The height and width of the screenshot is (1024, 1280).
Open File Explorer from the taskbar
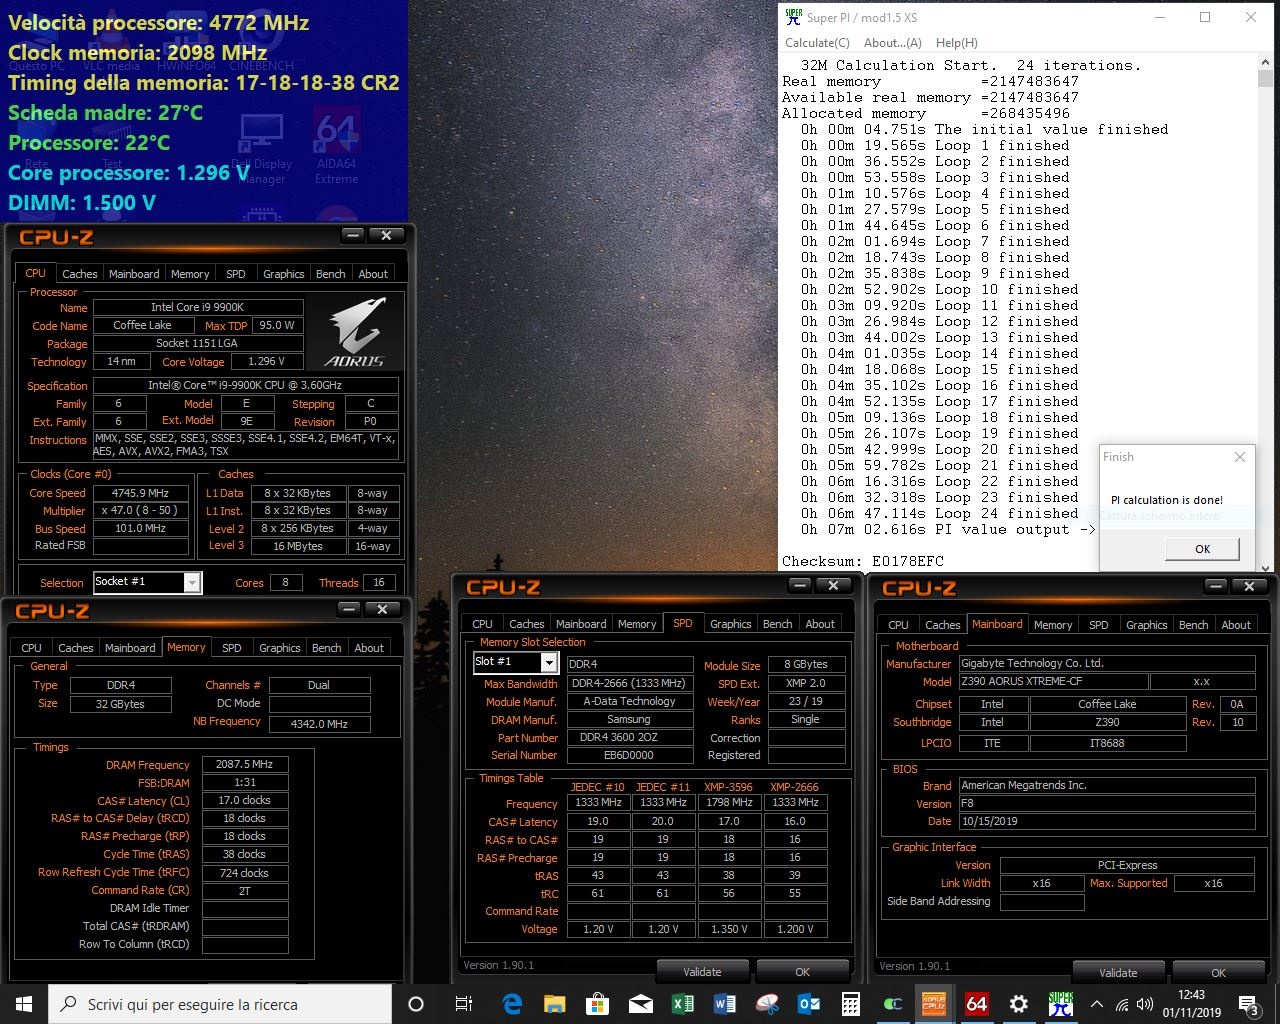555,1004
